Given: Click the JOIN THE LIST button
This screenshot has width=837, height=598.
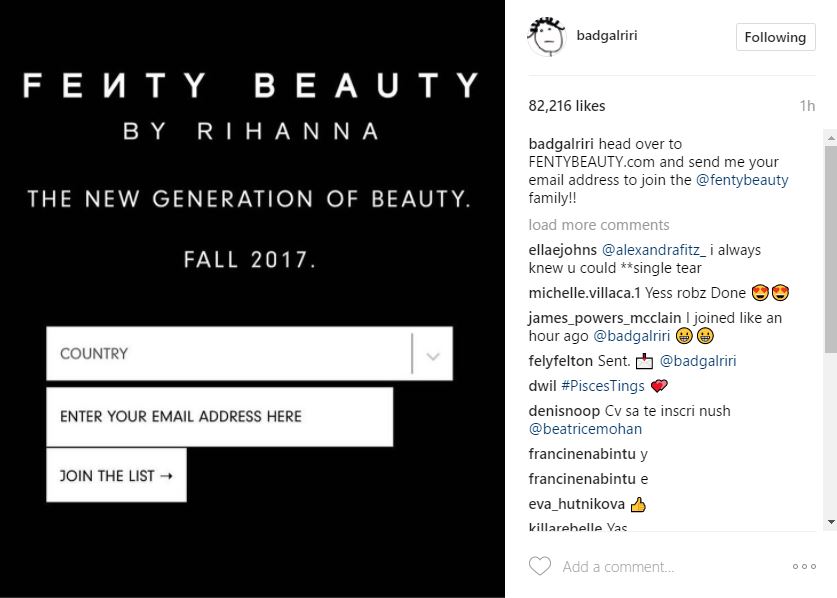Looking at the screenshot, I should click(116, 475).
